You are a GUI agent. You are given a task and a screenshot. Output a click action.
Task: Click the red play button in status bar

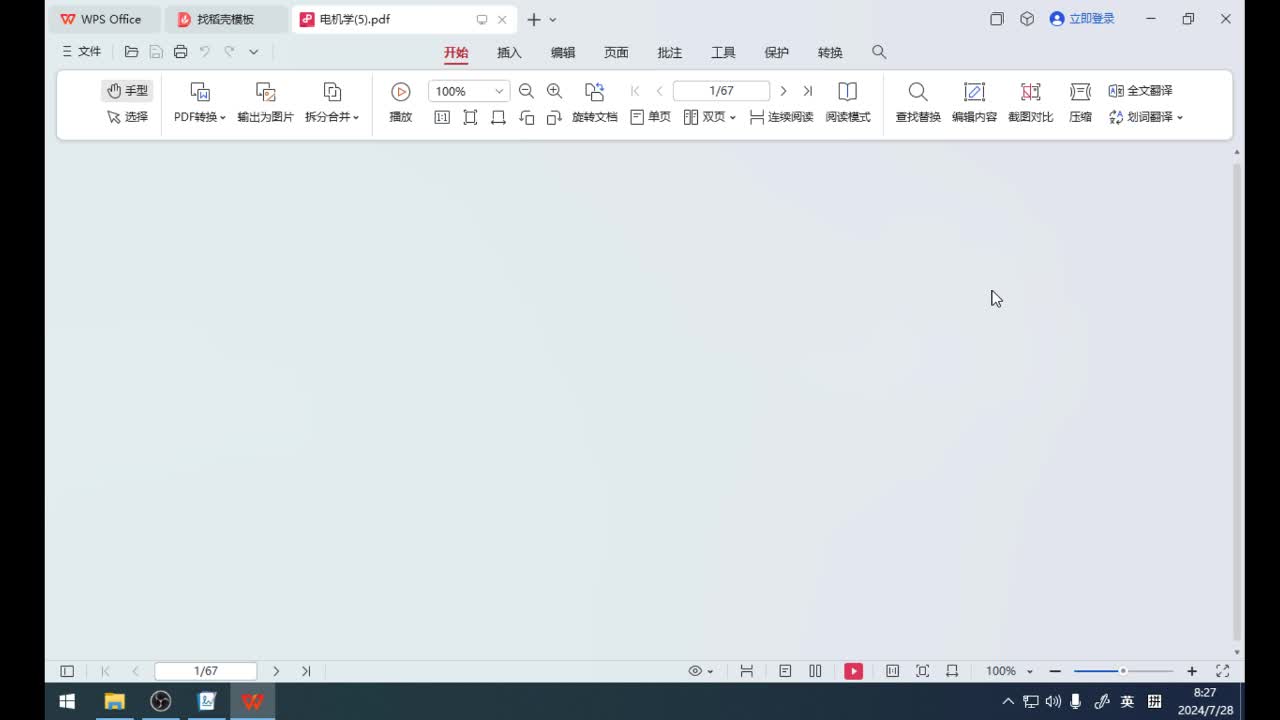(x=853, y=671)
